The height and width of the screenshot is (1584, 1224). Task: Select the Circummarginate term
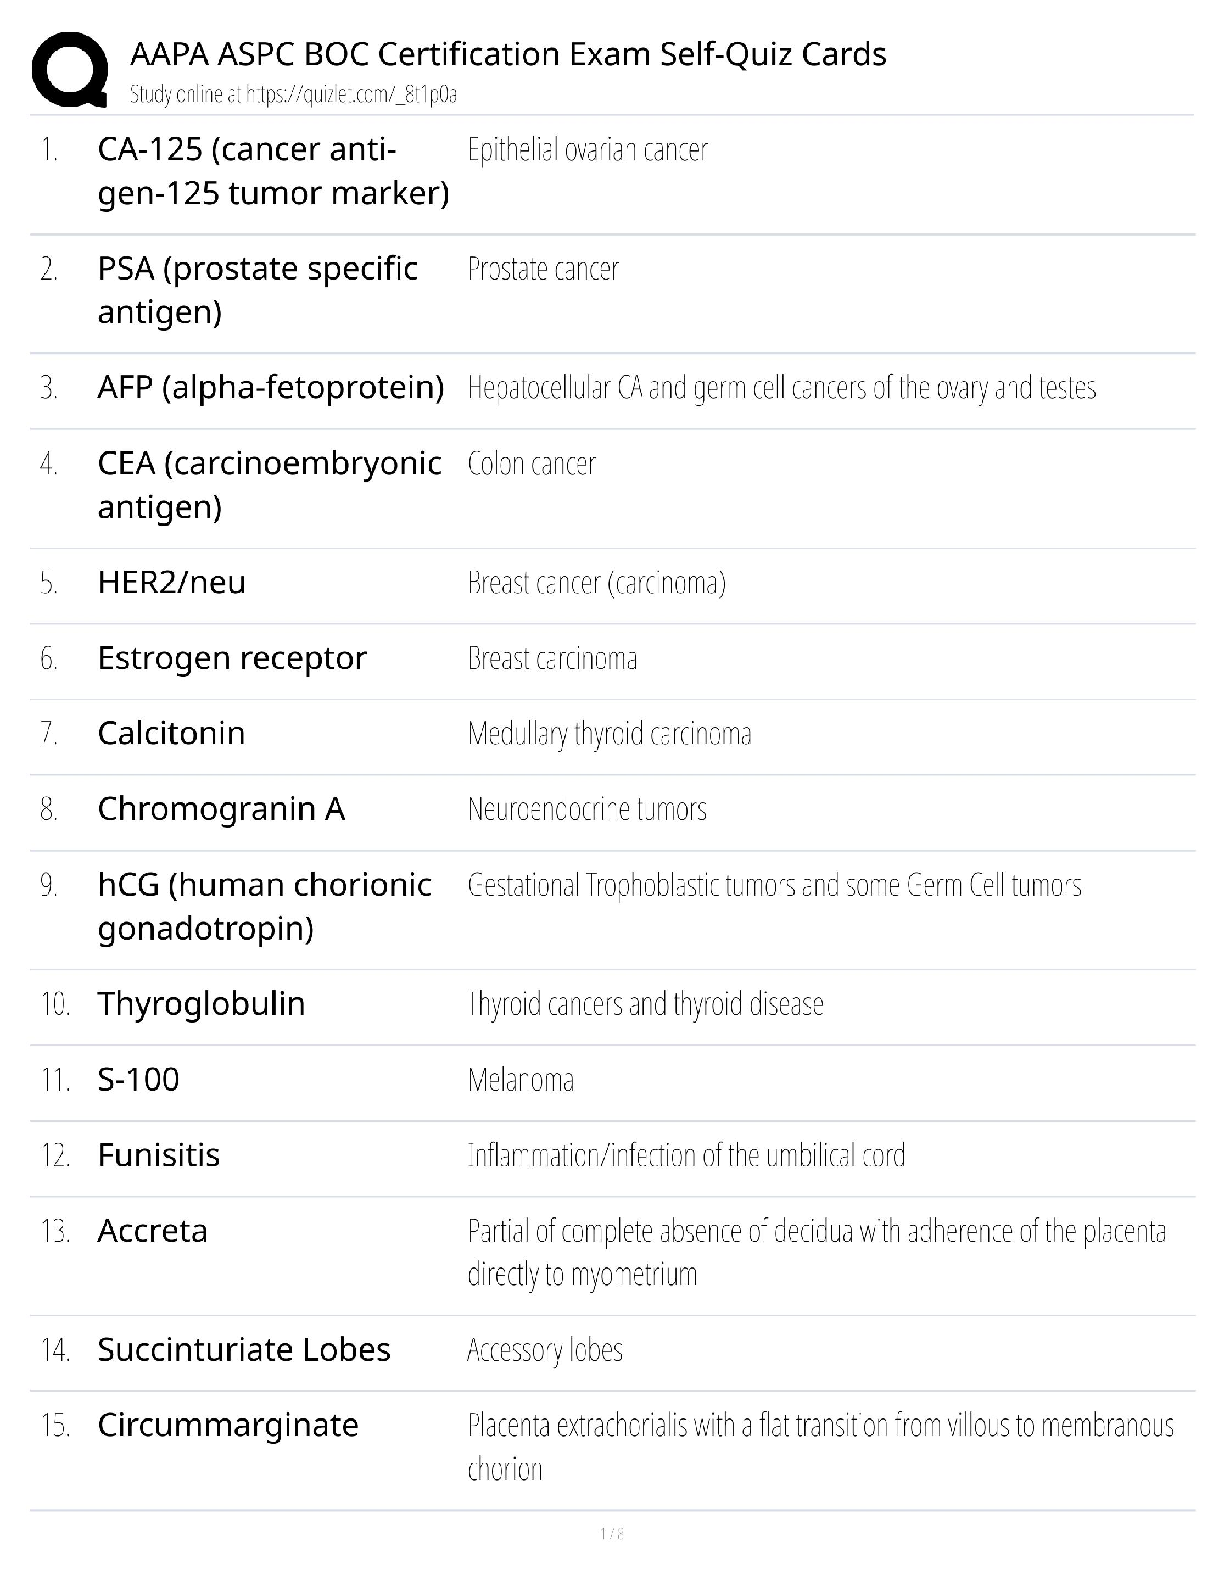coord(227,1425)
